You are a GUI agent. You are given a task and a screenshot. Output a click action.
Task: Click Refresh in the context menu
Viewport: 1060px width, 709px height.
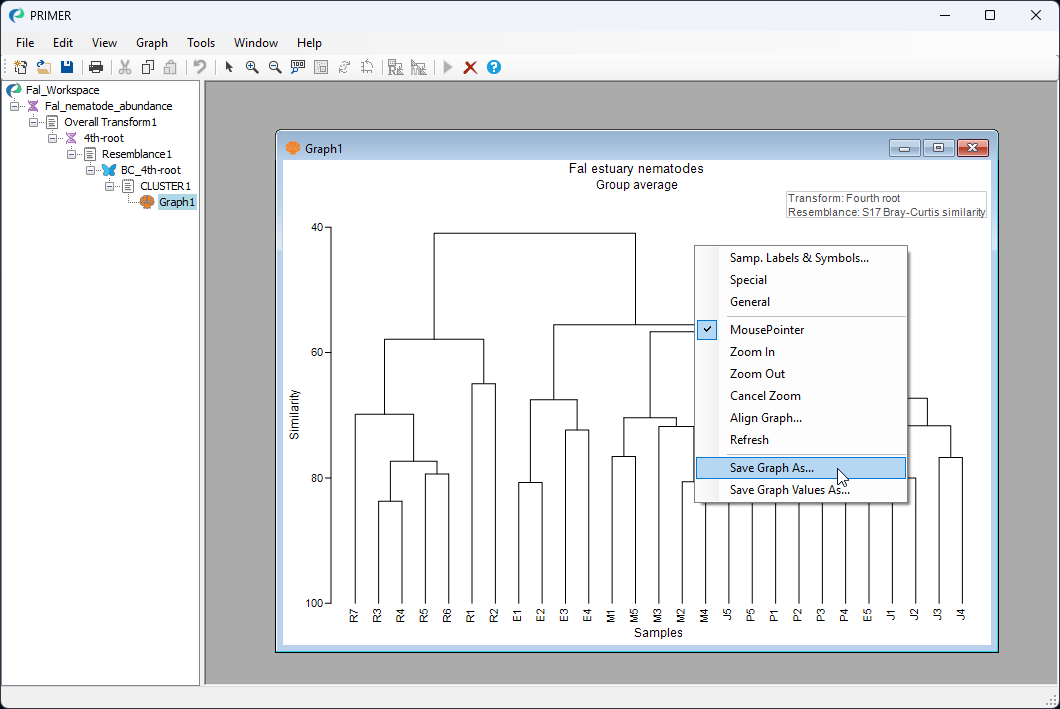coord(748,439)
